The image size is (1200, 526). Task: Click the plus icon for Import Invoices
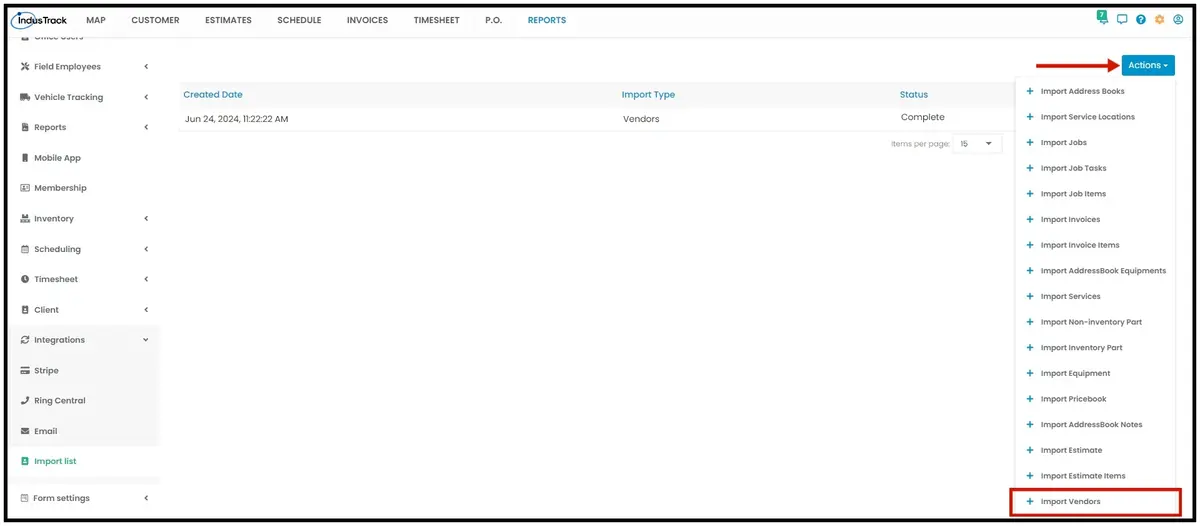point(1030,219)
